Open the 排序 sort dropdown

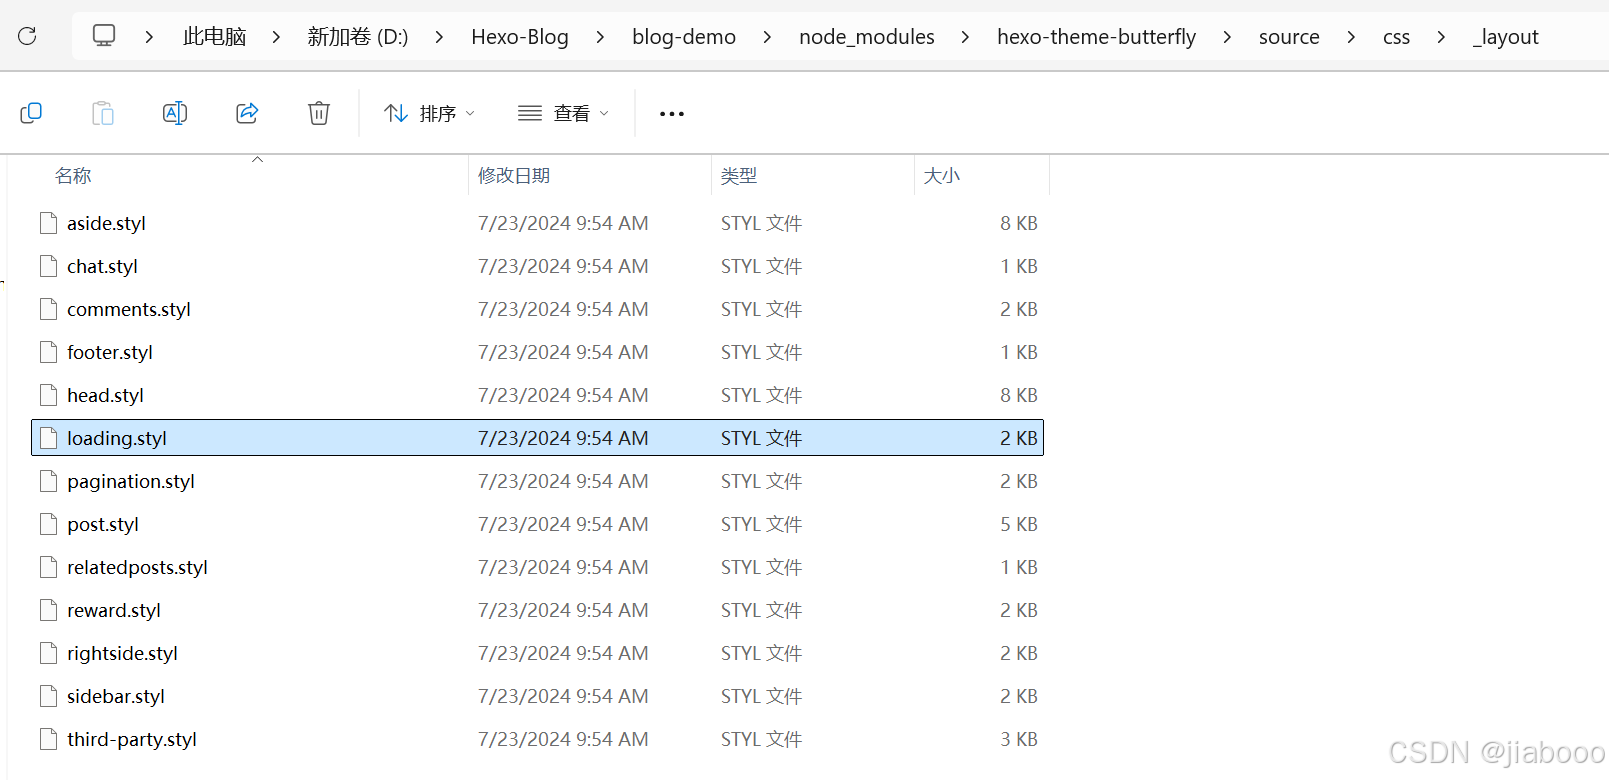pos(429,114)
